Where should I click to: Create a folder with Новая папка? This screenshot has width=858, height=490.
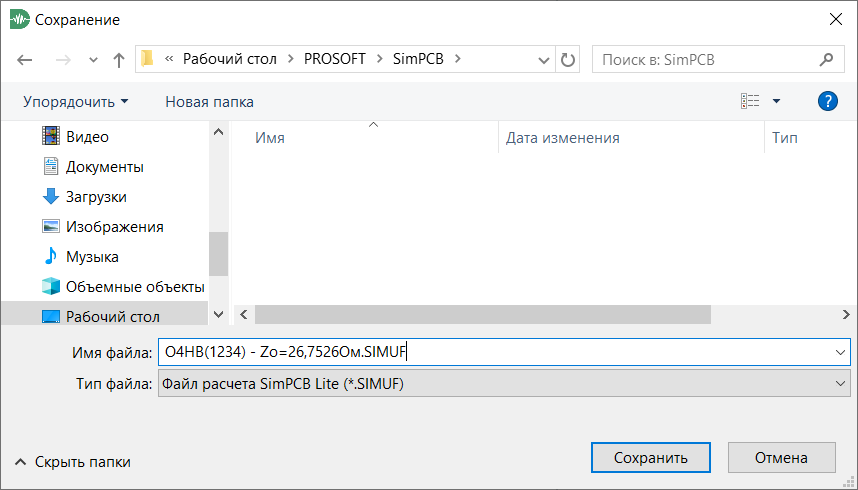coord(210,102)
